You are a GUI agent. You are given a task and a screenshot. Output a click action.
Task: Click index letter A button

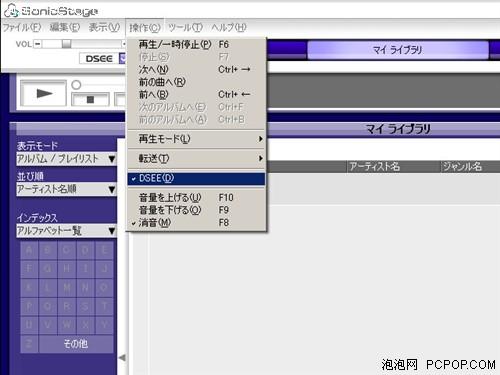[29, 250]
